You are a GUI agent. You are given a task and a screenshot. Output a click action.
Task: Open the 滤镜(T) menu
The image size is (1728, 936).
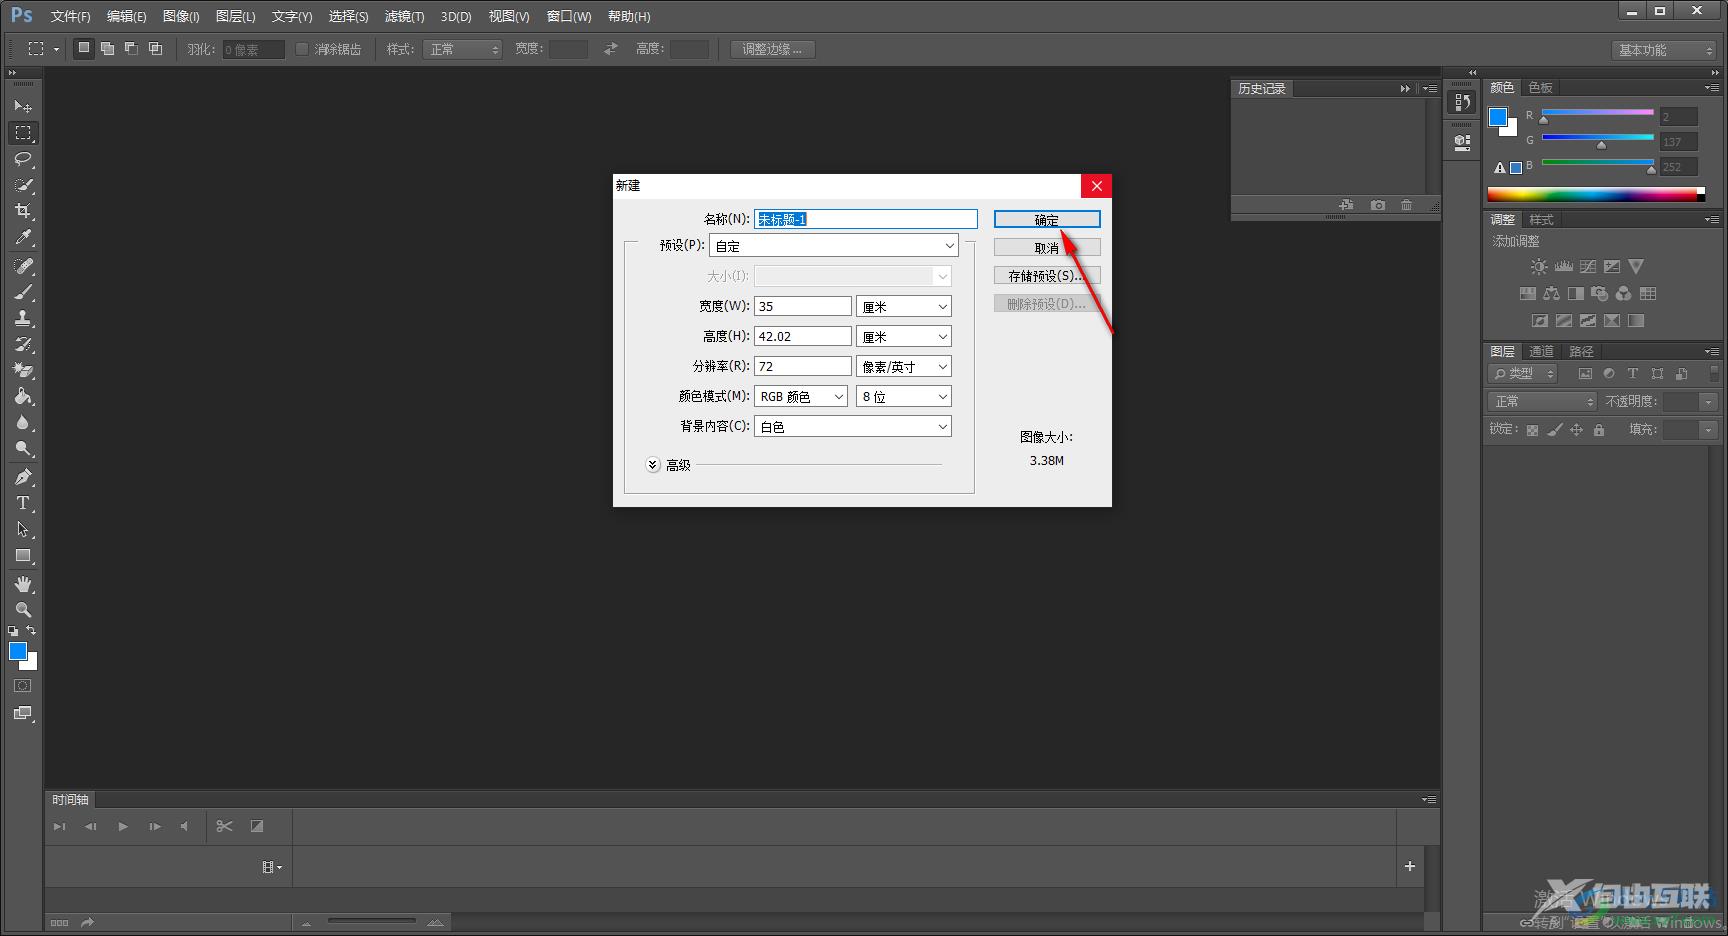[x=404, y=17]
